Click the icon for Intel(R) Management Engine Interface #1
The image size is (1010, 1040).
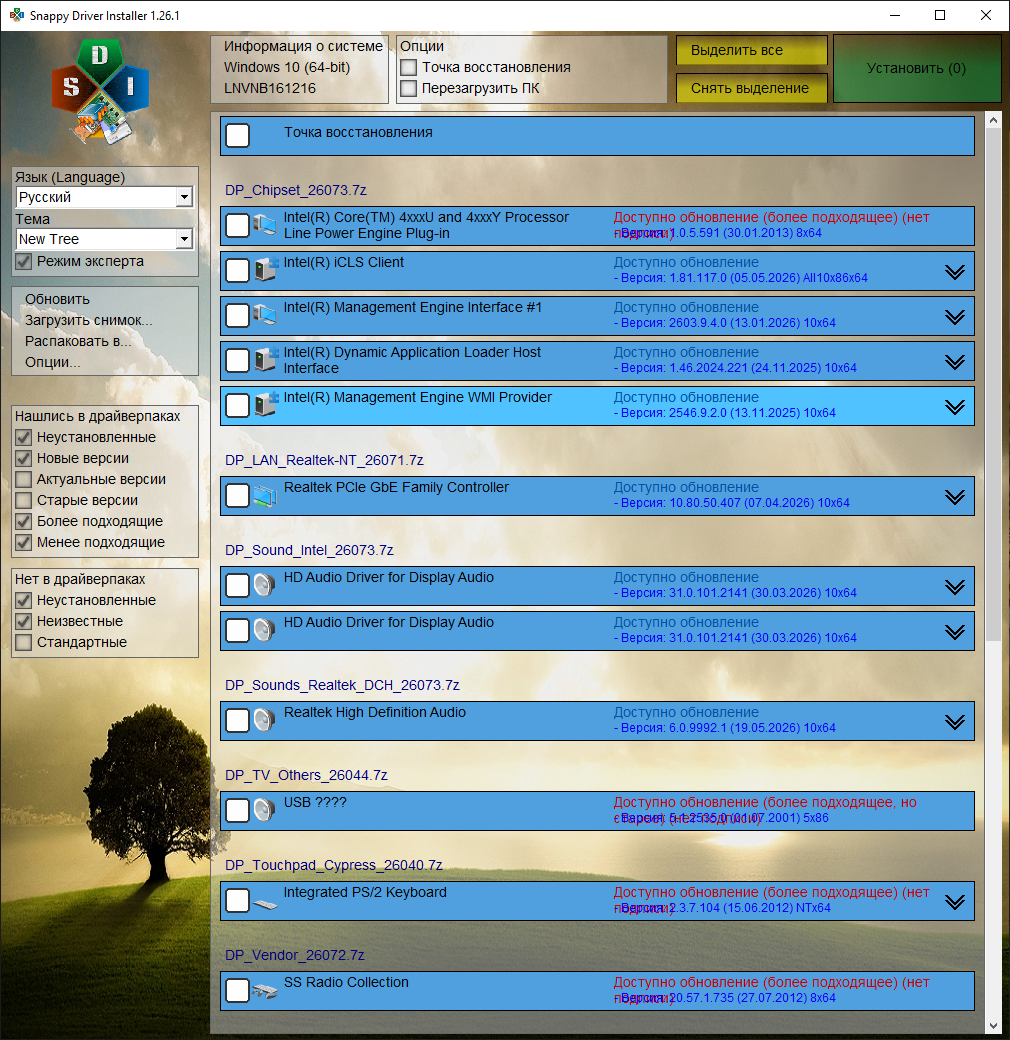tap(265, 315)
